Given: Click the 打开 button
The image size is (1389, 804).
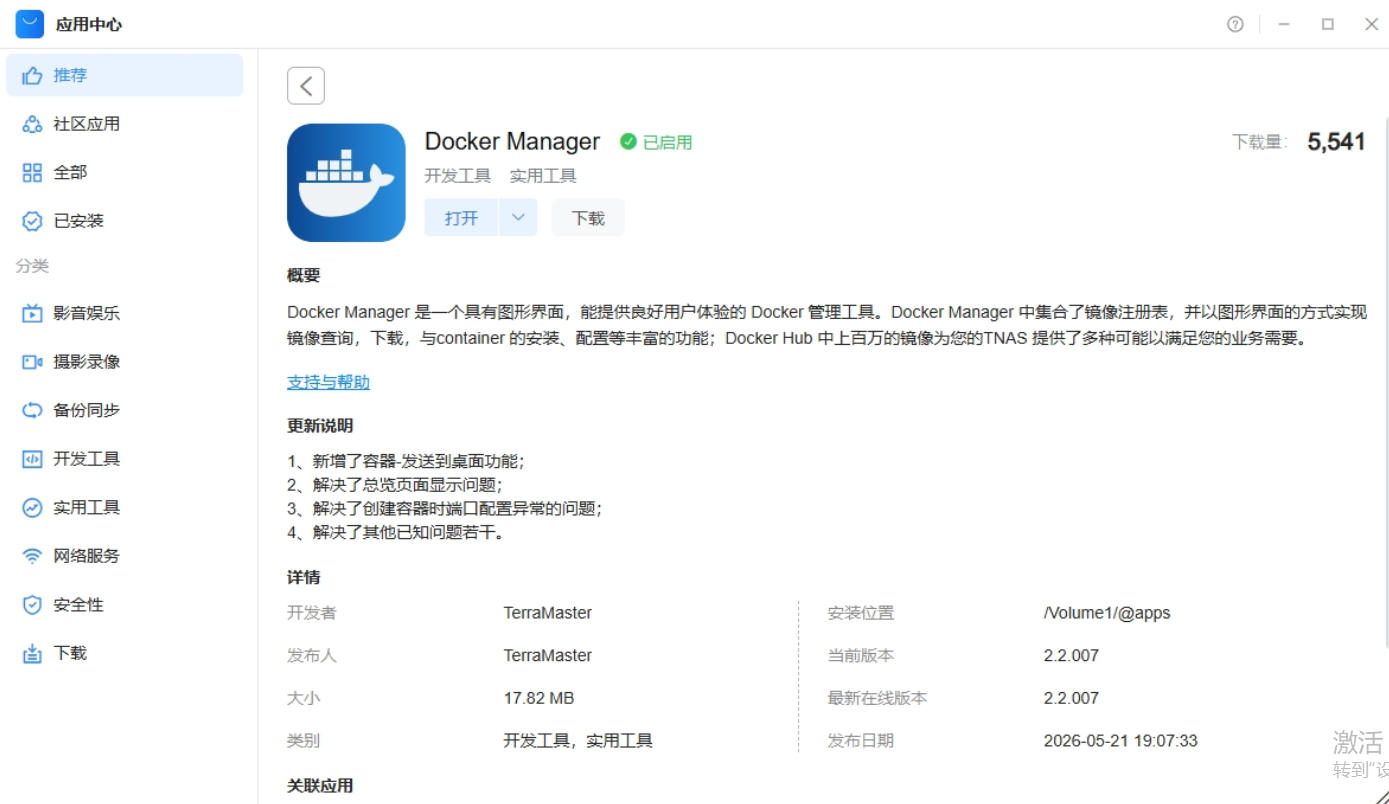Looking at the screenshot, I should [x=461, y=217].
